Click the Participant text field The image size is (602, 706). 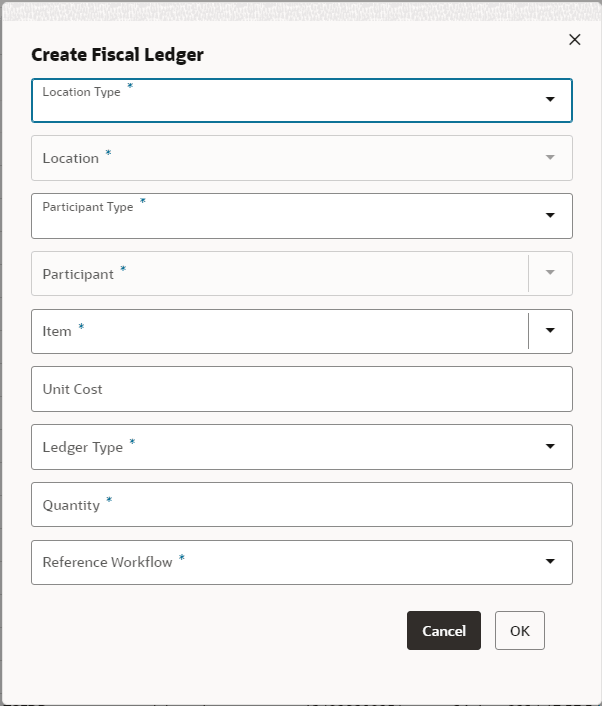280,273
